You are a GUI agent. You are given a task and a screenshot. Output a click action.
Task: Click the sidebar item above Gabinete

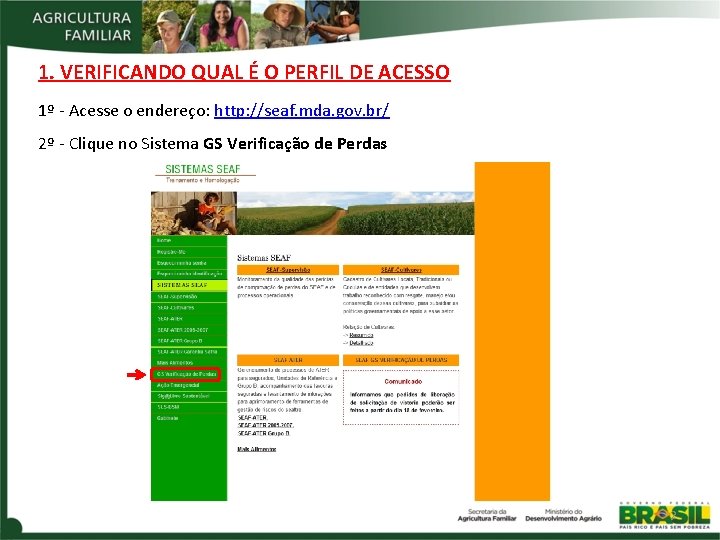pyautogui.click(x=168, y=407)
